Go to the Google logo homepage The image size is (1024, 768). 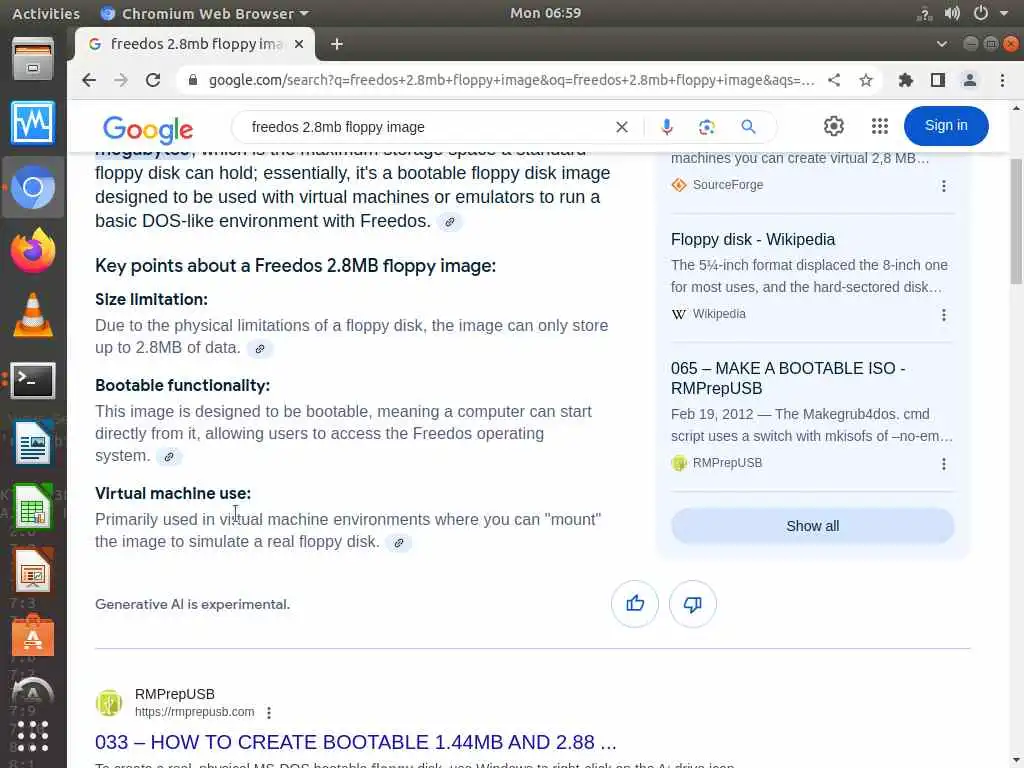pyautogui.click(x=148, y=129)
